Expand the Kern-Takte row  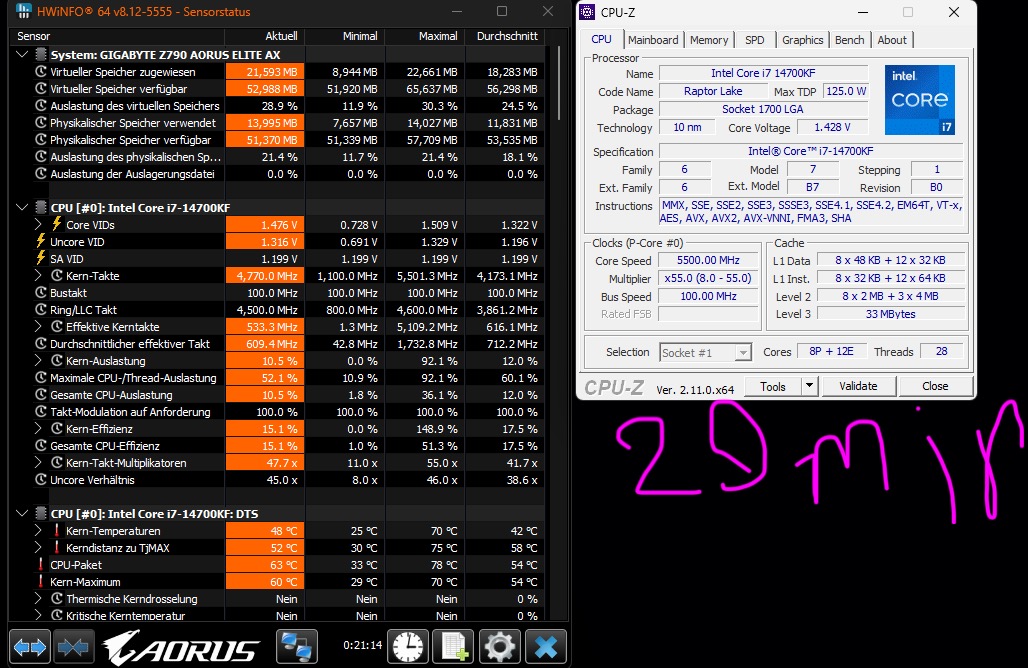point(38,275)
